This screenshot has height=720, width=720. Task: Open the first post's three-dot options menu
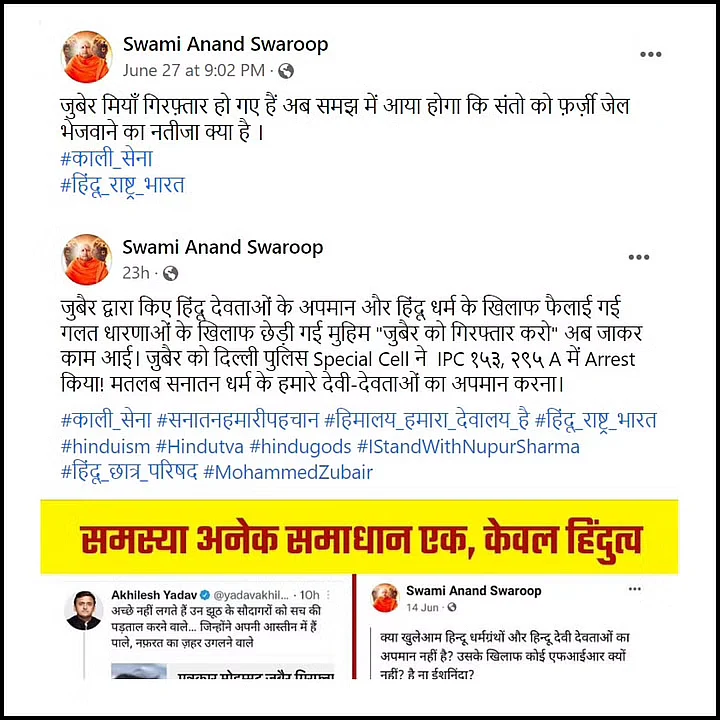pyautogui.click(x=651, y=54)
